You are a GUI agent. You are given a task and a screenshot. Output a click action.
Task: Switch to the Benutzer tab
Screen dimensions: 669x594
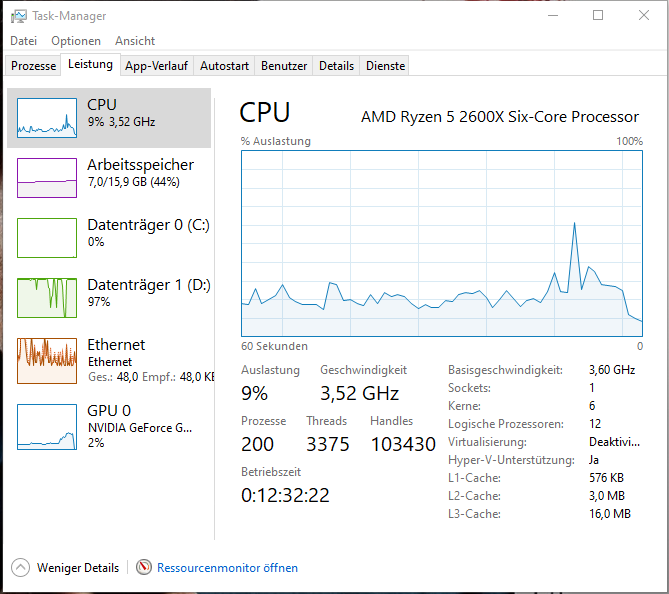tap(284, 66)
